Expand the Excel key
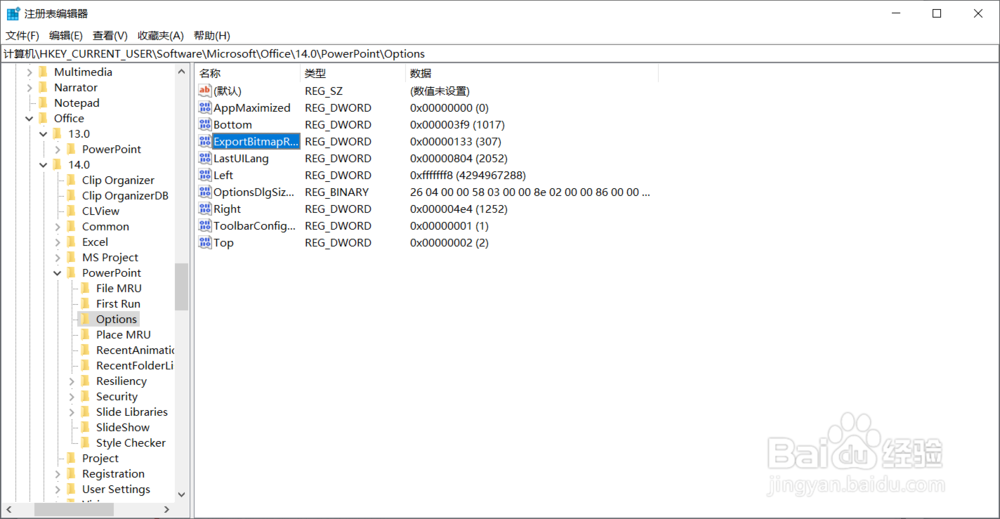 [57, 242]
